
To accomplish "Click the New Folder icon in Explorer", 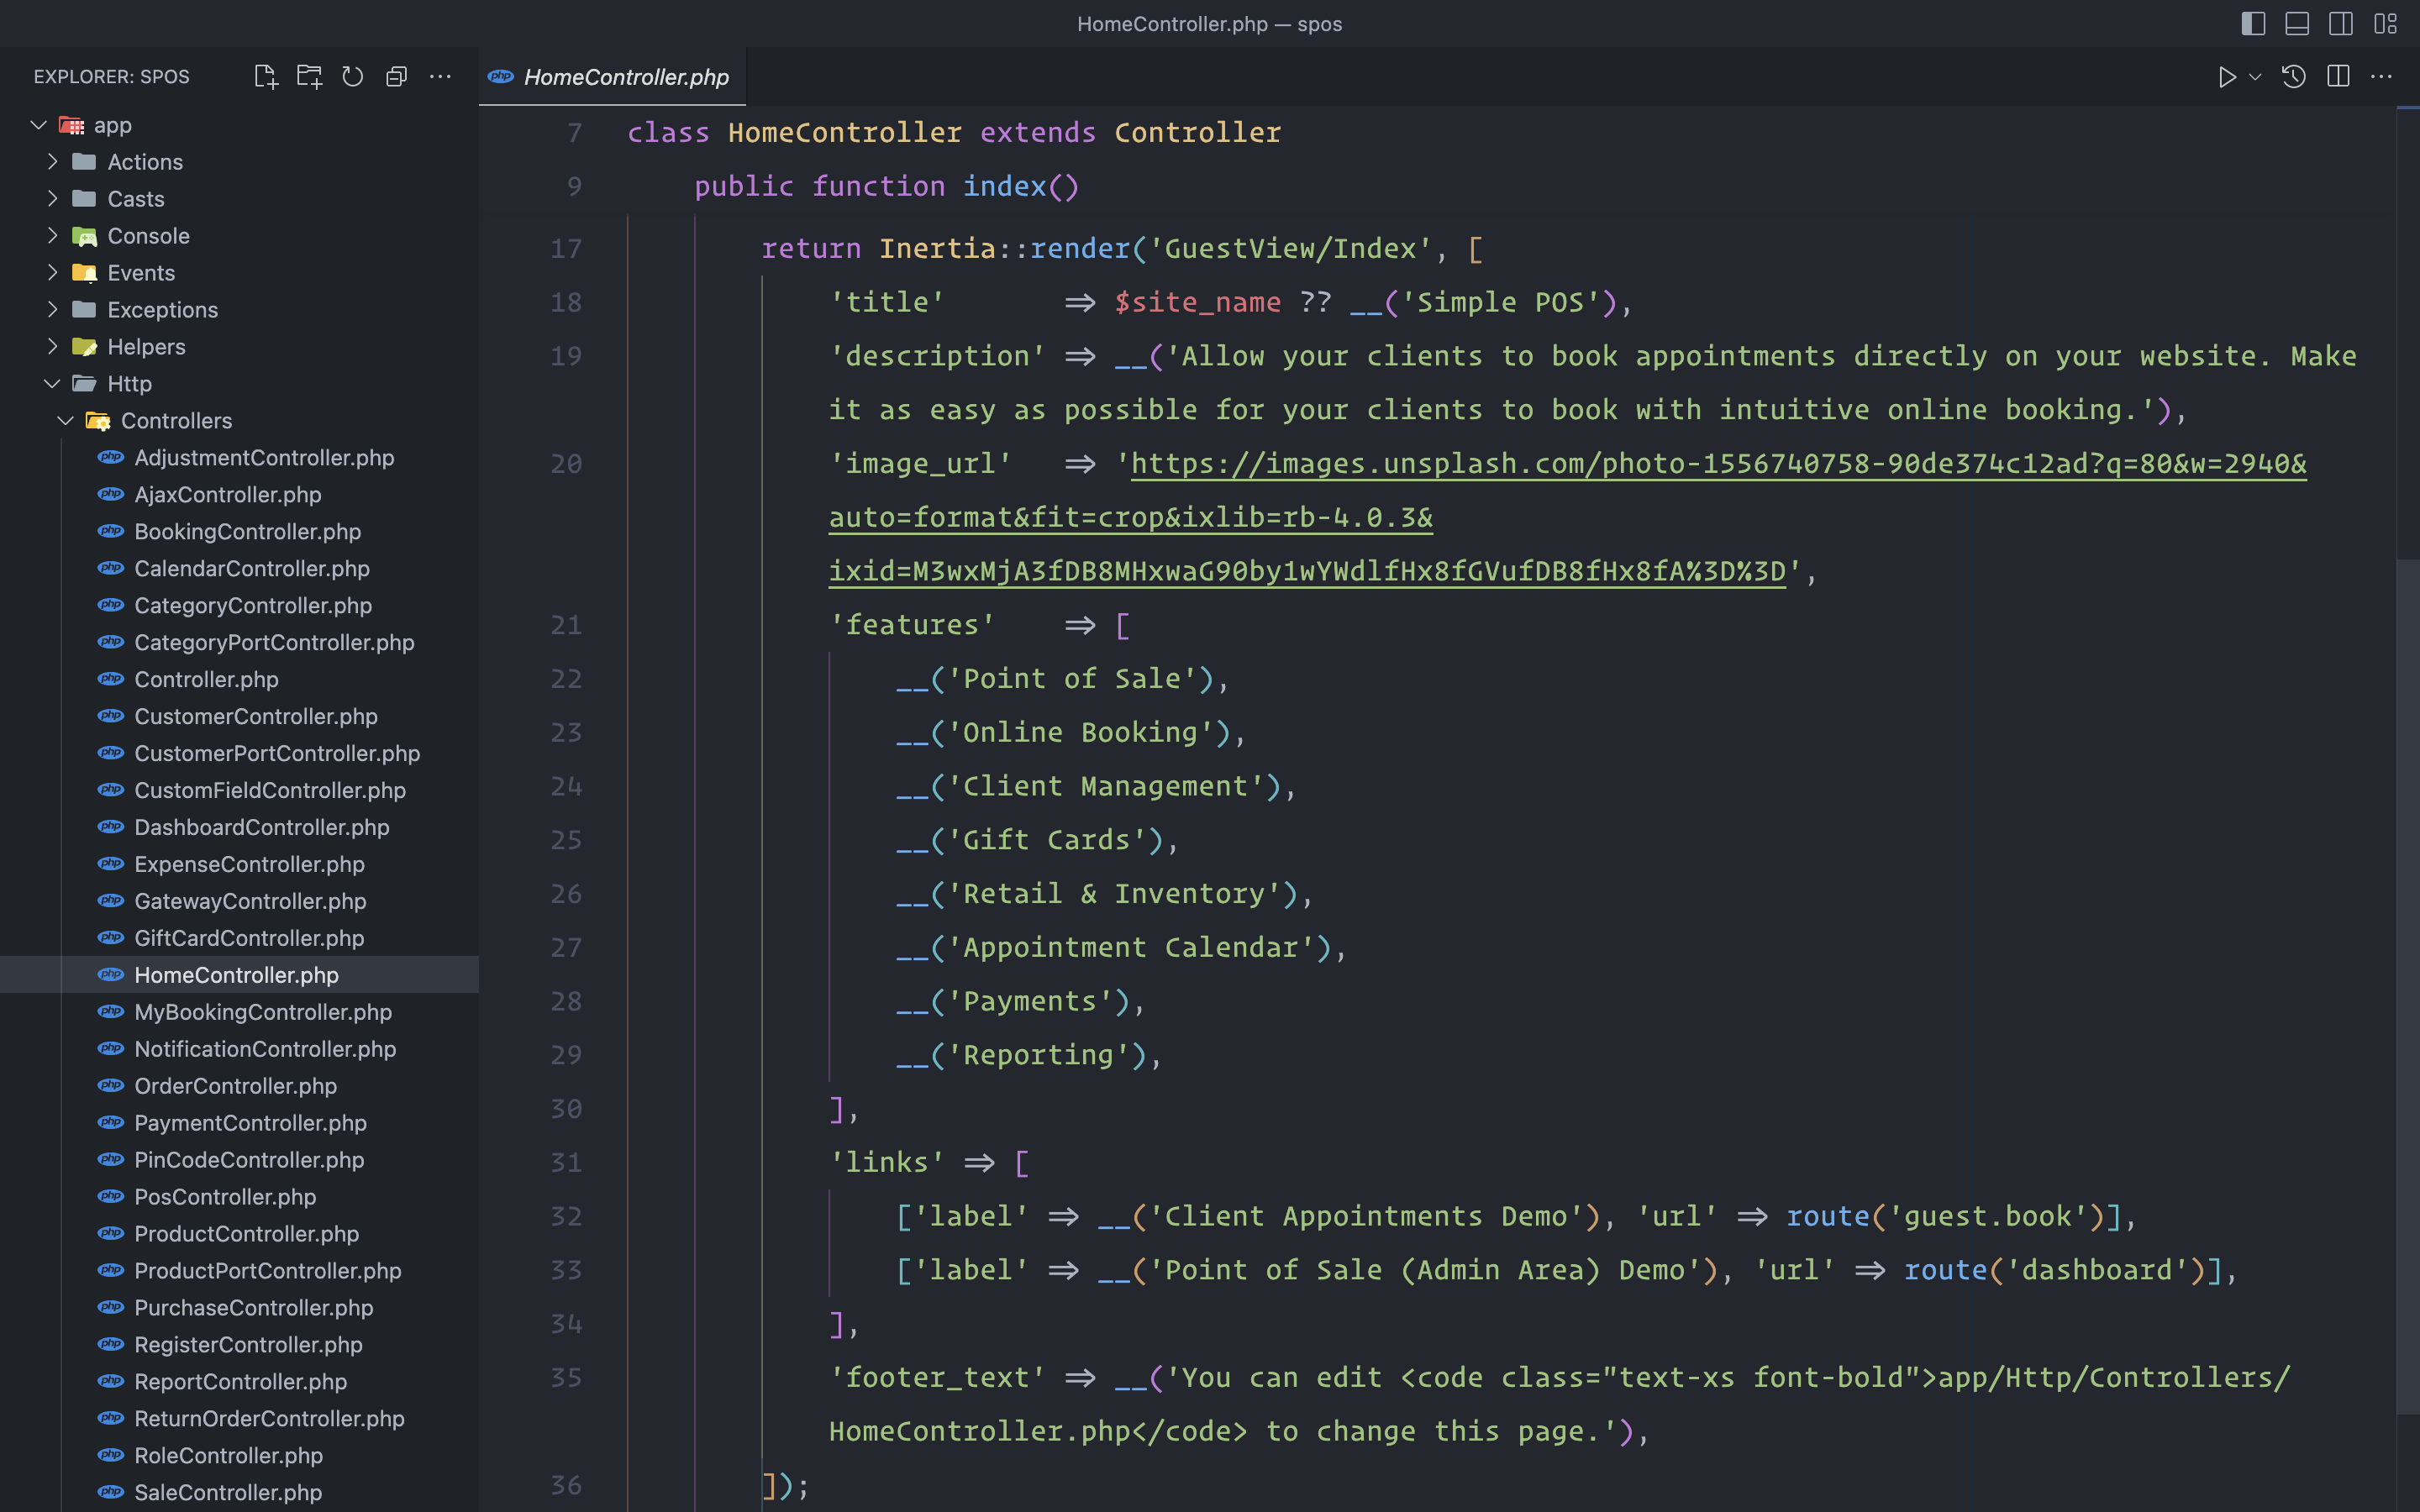I will 309,77.
